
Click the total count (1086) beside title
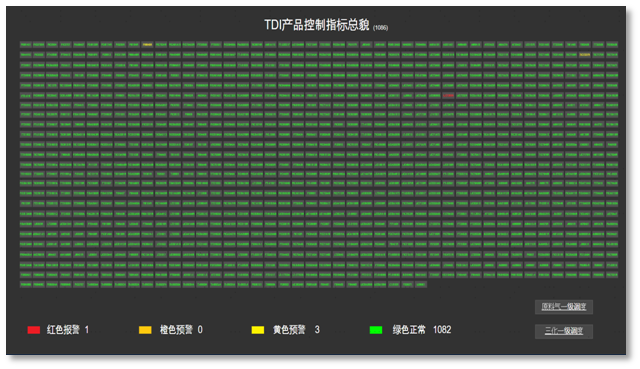click(380, 28)
